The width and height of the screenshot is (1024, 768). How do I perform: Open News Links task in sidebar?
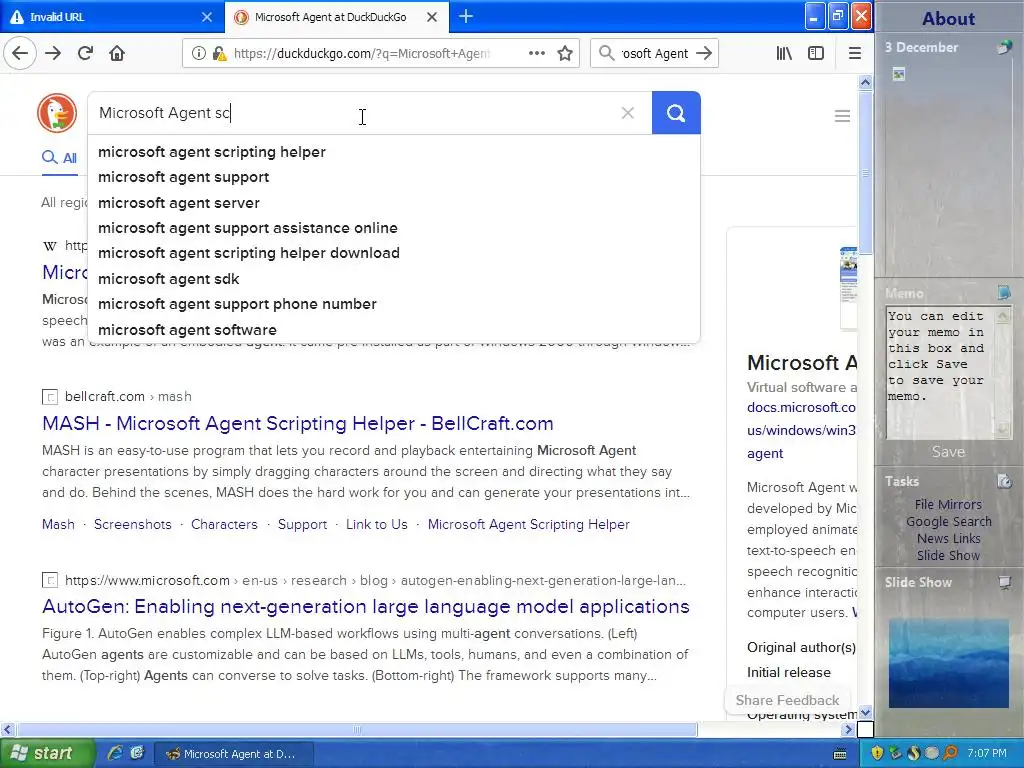tap(948, 538)
